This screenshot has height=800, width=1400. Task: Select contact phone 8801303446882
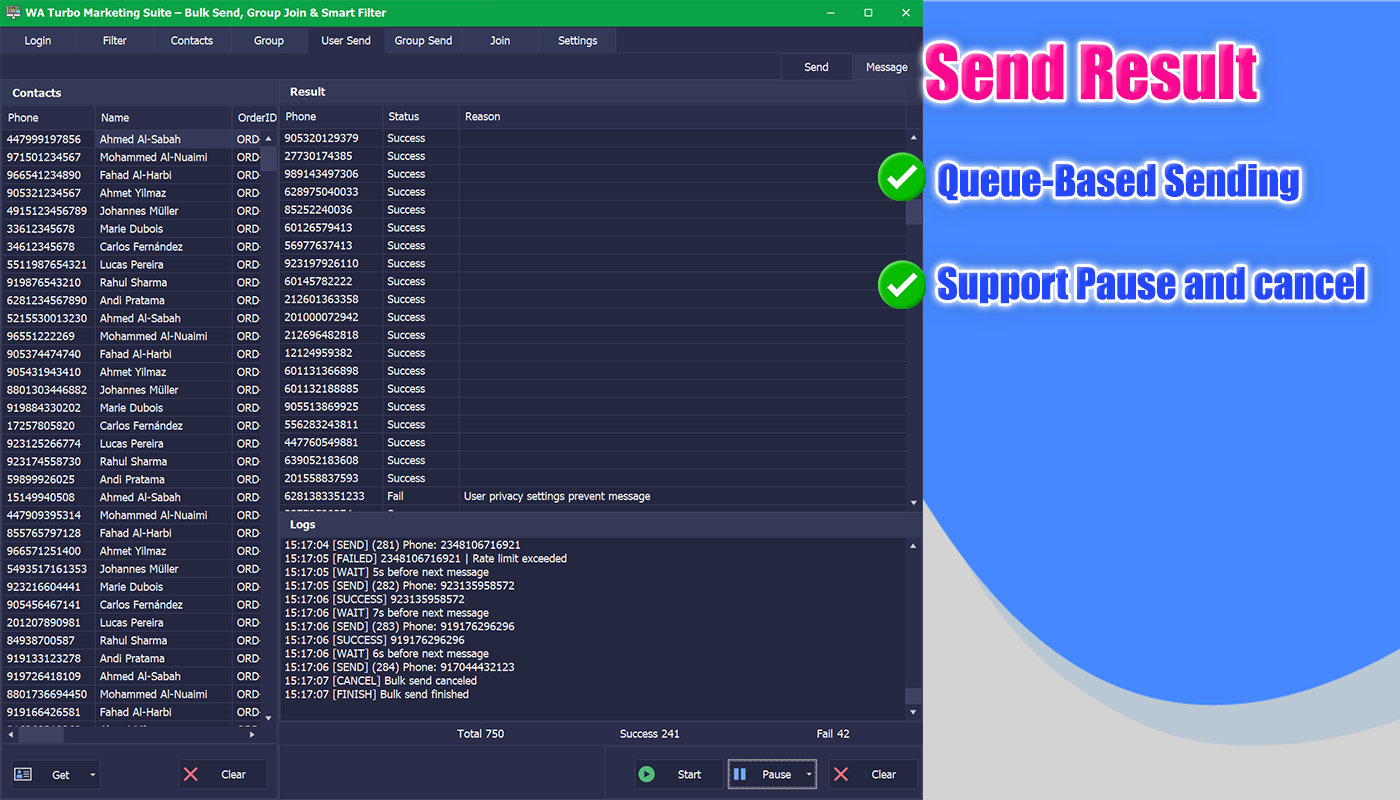47,390
